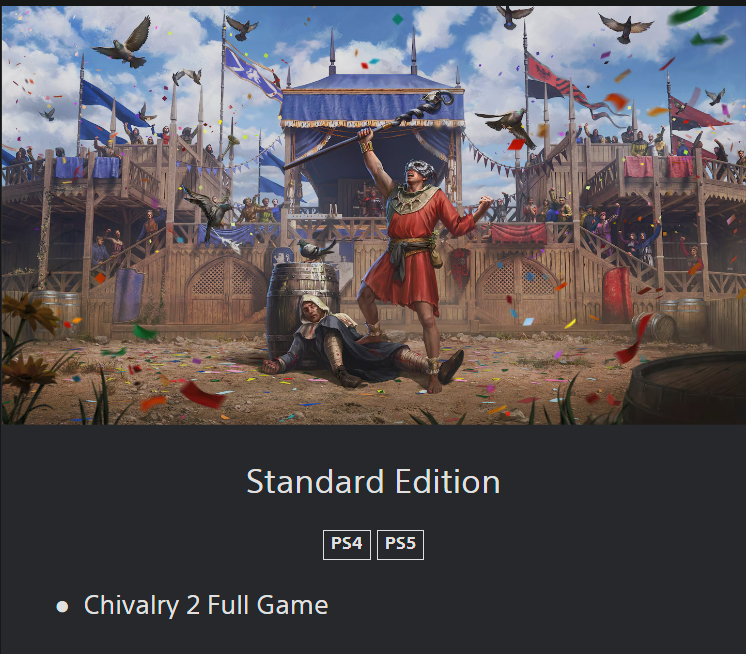Click the right arched lattice gate
746x654 pixels.
pyautogui.click(x=518, y=291)
